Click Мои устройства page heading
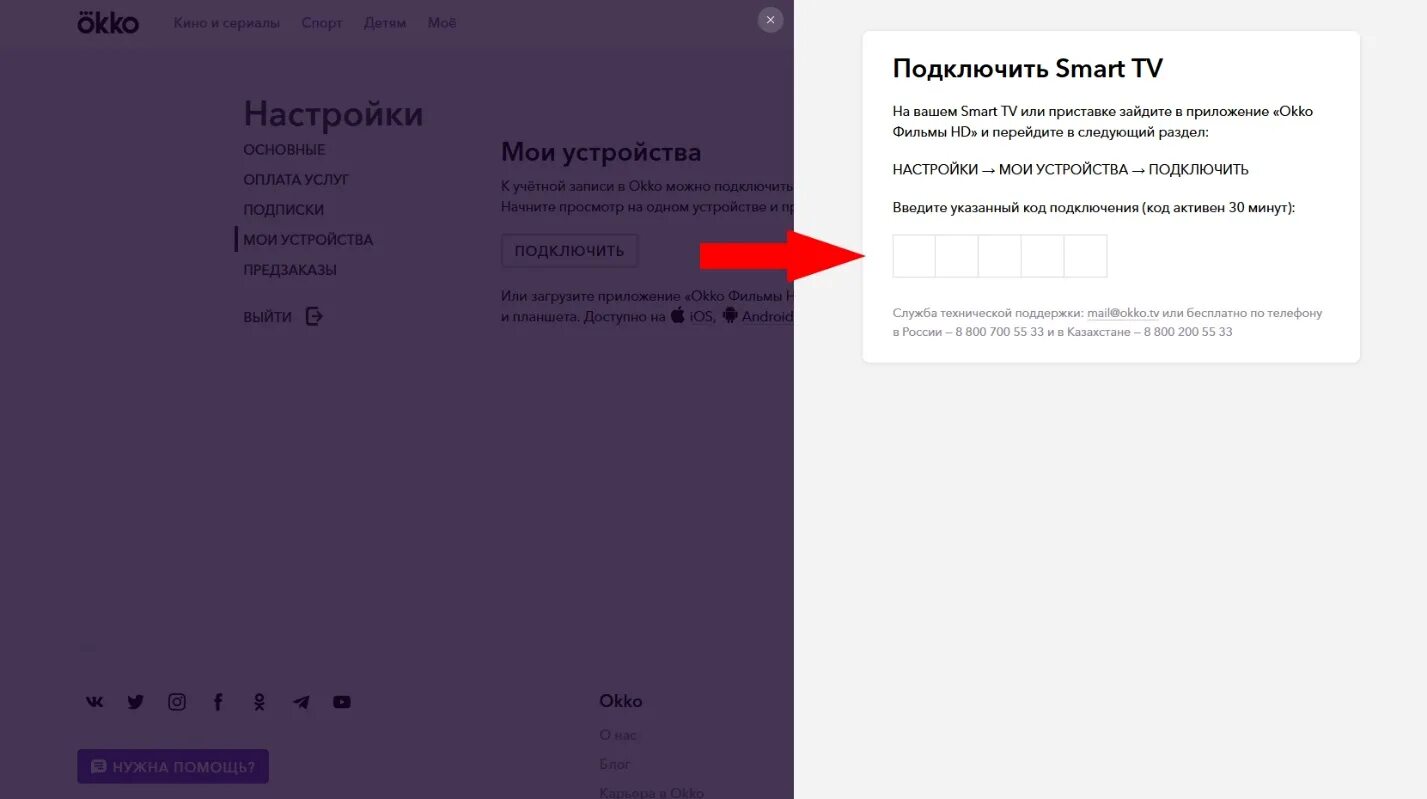This screenshot has width=1427, height=799. click(x=601, y=152)
